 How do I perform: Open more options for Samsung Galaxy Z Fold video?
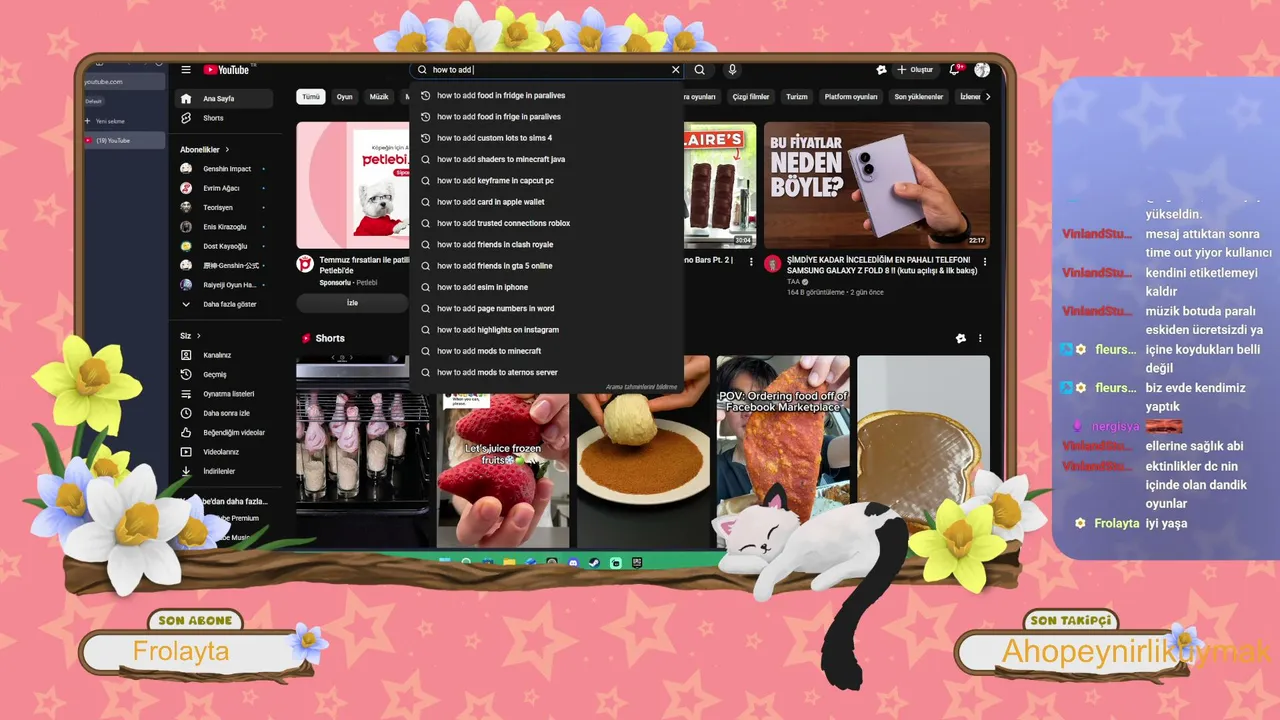pyautogui.click(x=985, y=262)
